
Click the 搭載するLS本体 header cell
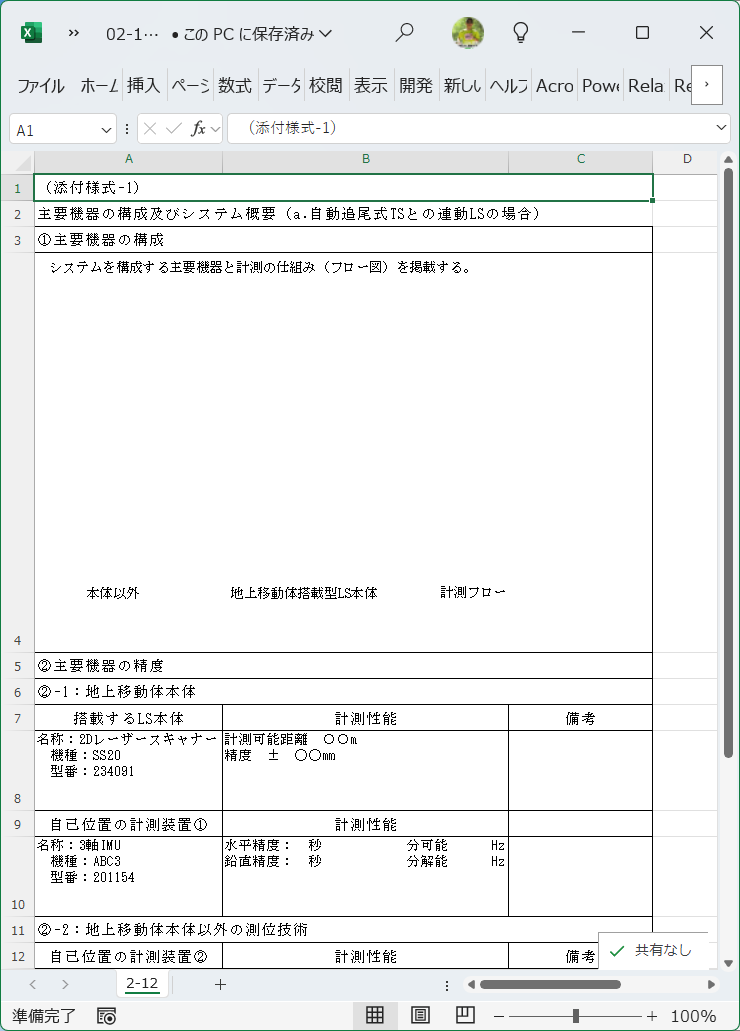(129, 718)
